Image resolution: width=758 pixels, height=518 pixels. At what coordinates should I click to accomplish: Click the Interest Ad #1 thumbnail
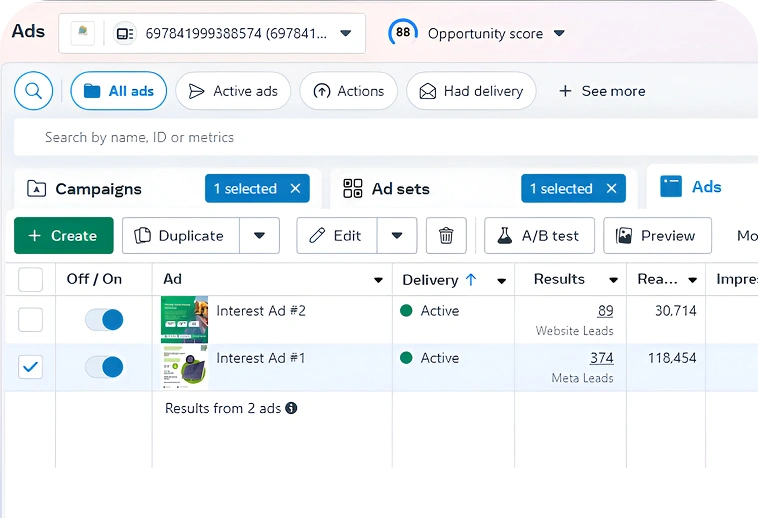[184, 367]
